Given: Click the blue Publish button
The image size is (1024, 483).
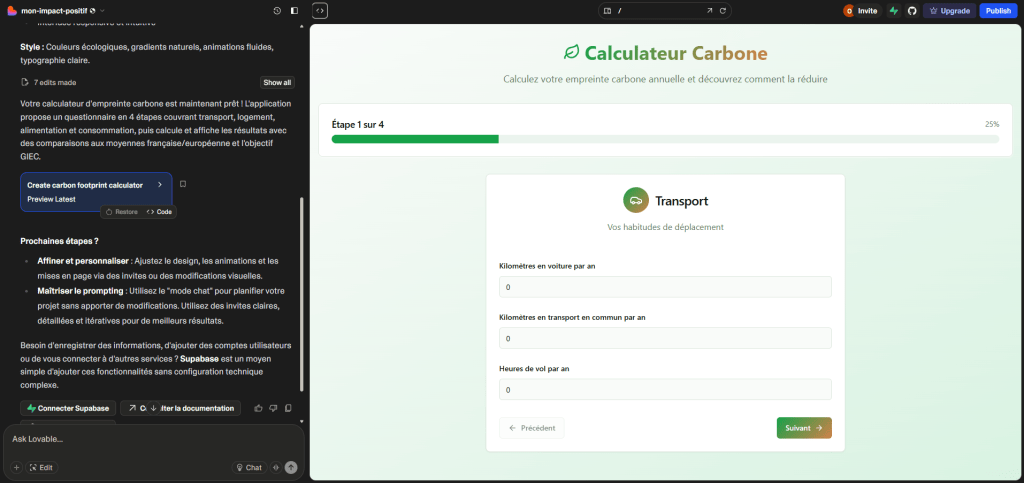Looking at the screenshot, I should 997,10.
